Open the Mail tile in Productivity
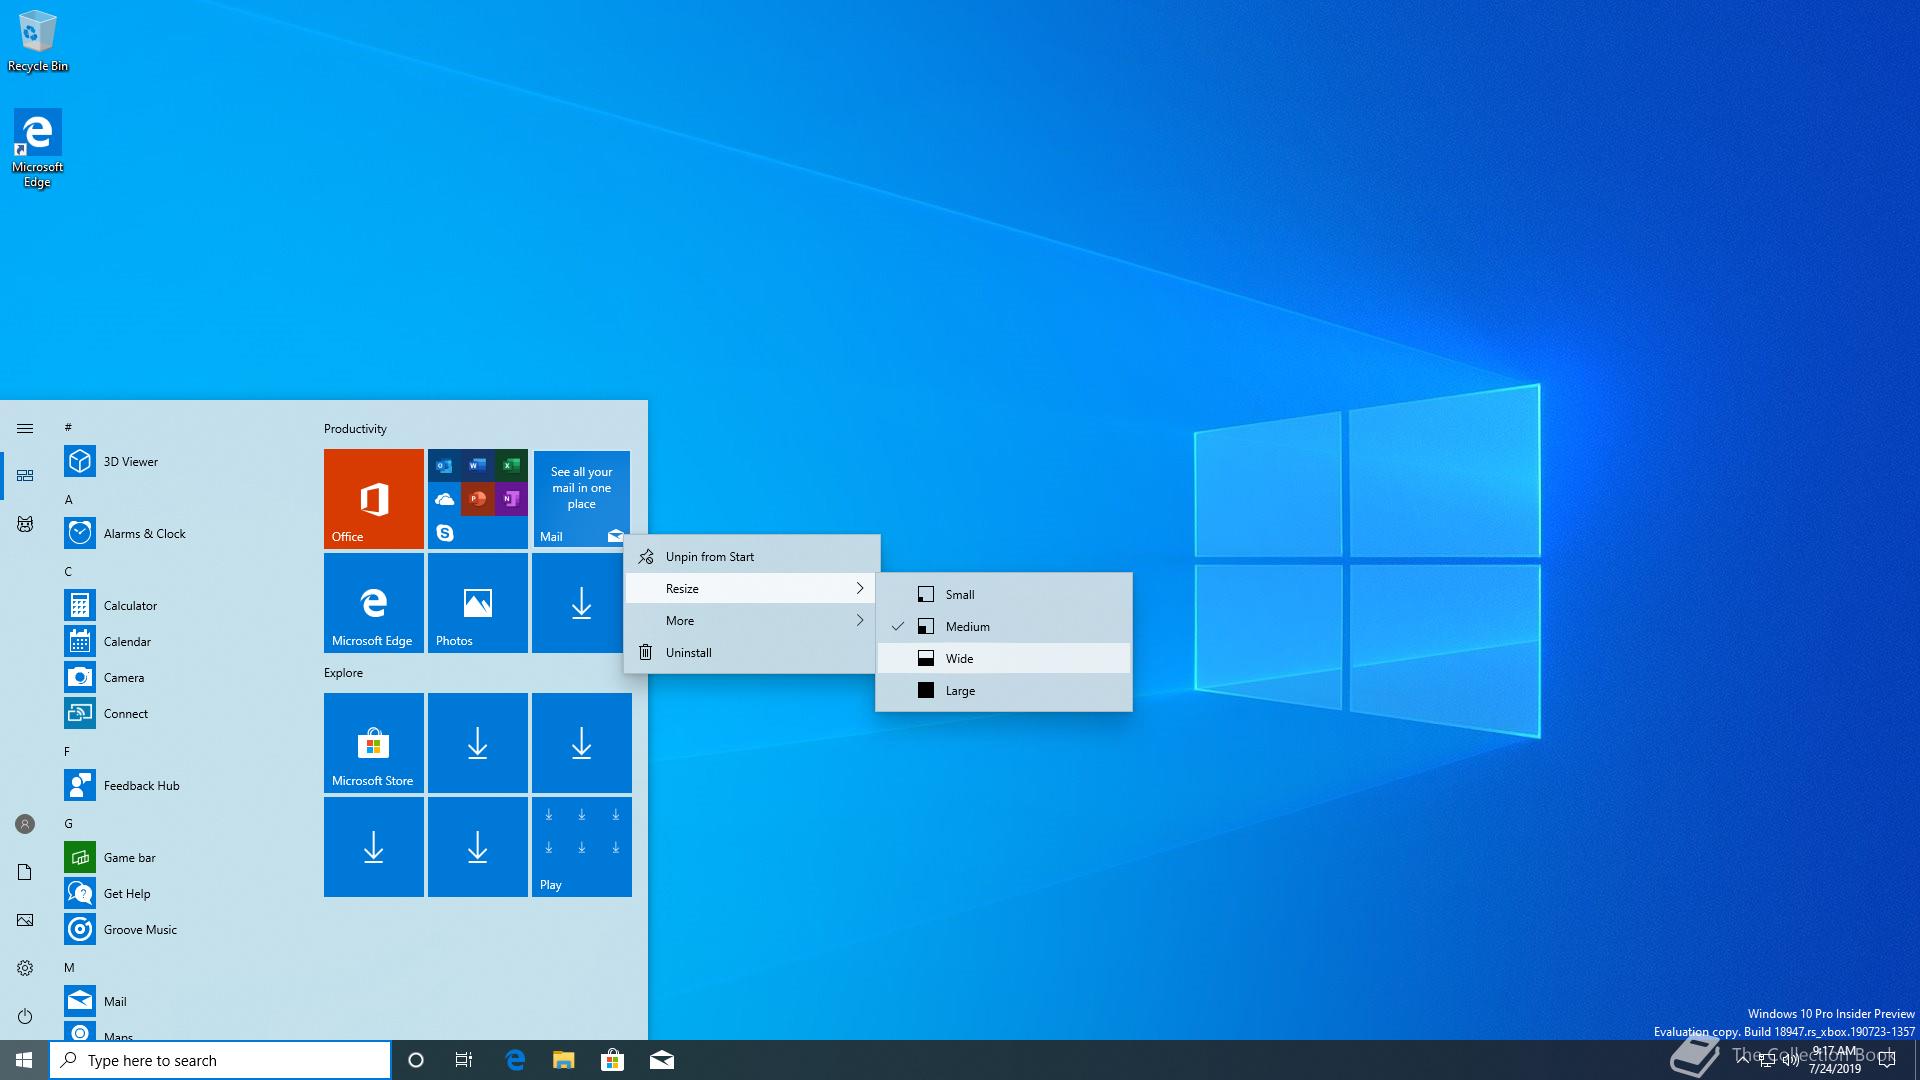This screenshot has width=1920, height=1080. click(582, 499)
